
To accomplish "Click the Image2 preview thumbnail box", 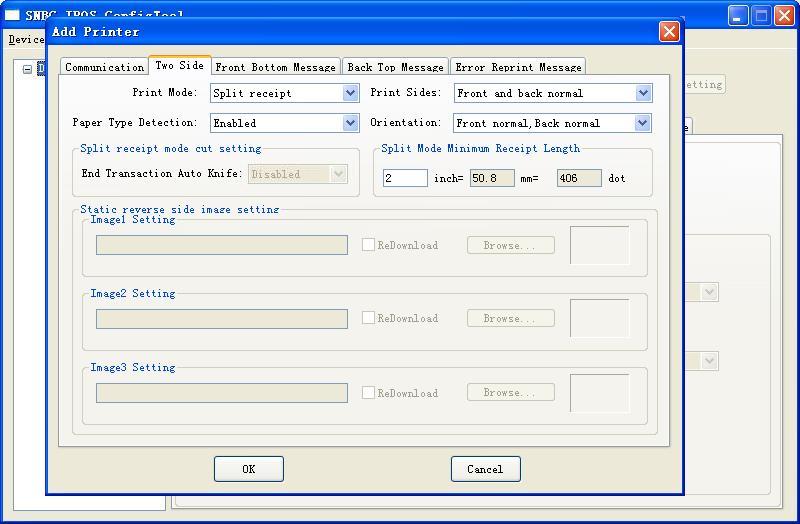I will pos(599,318).
